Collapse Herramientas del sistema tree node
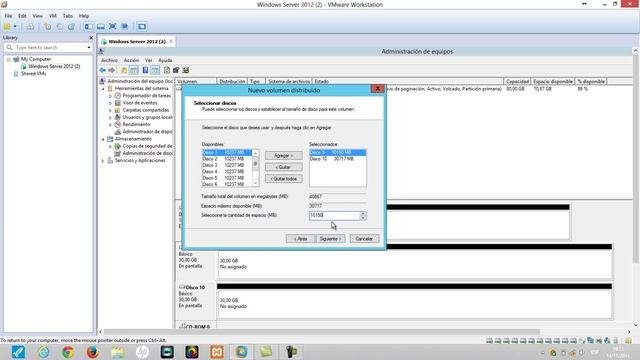The image size is (640, 360). click(x=103, y=89)
